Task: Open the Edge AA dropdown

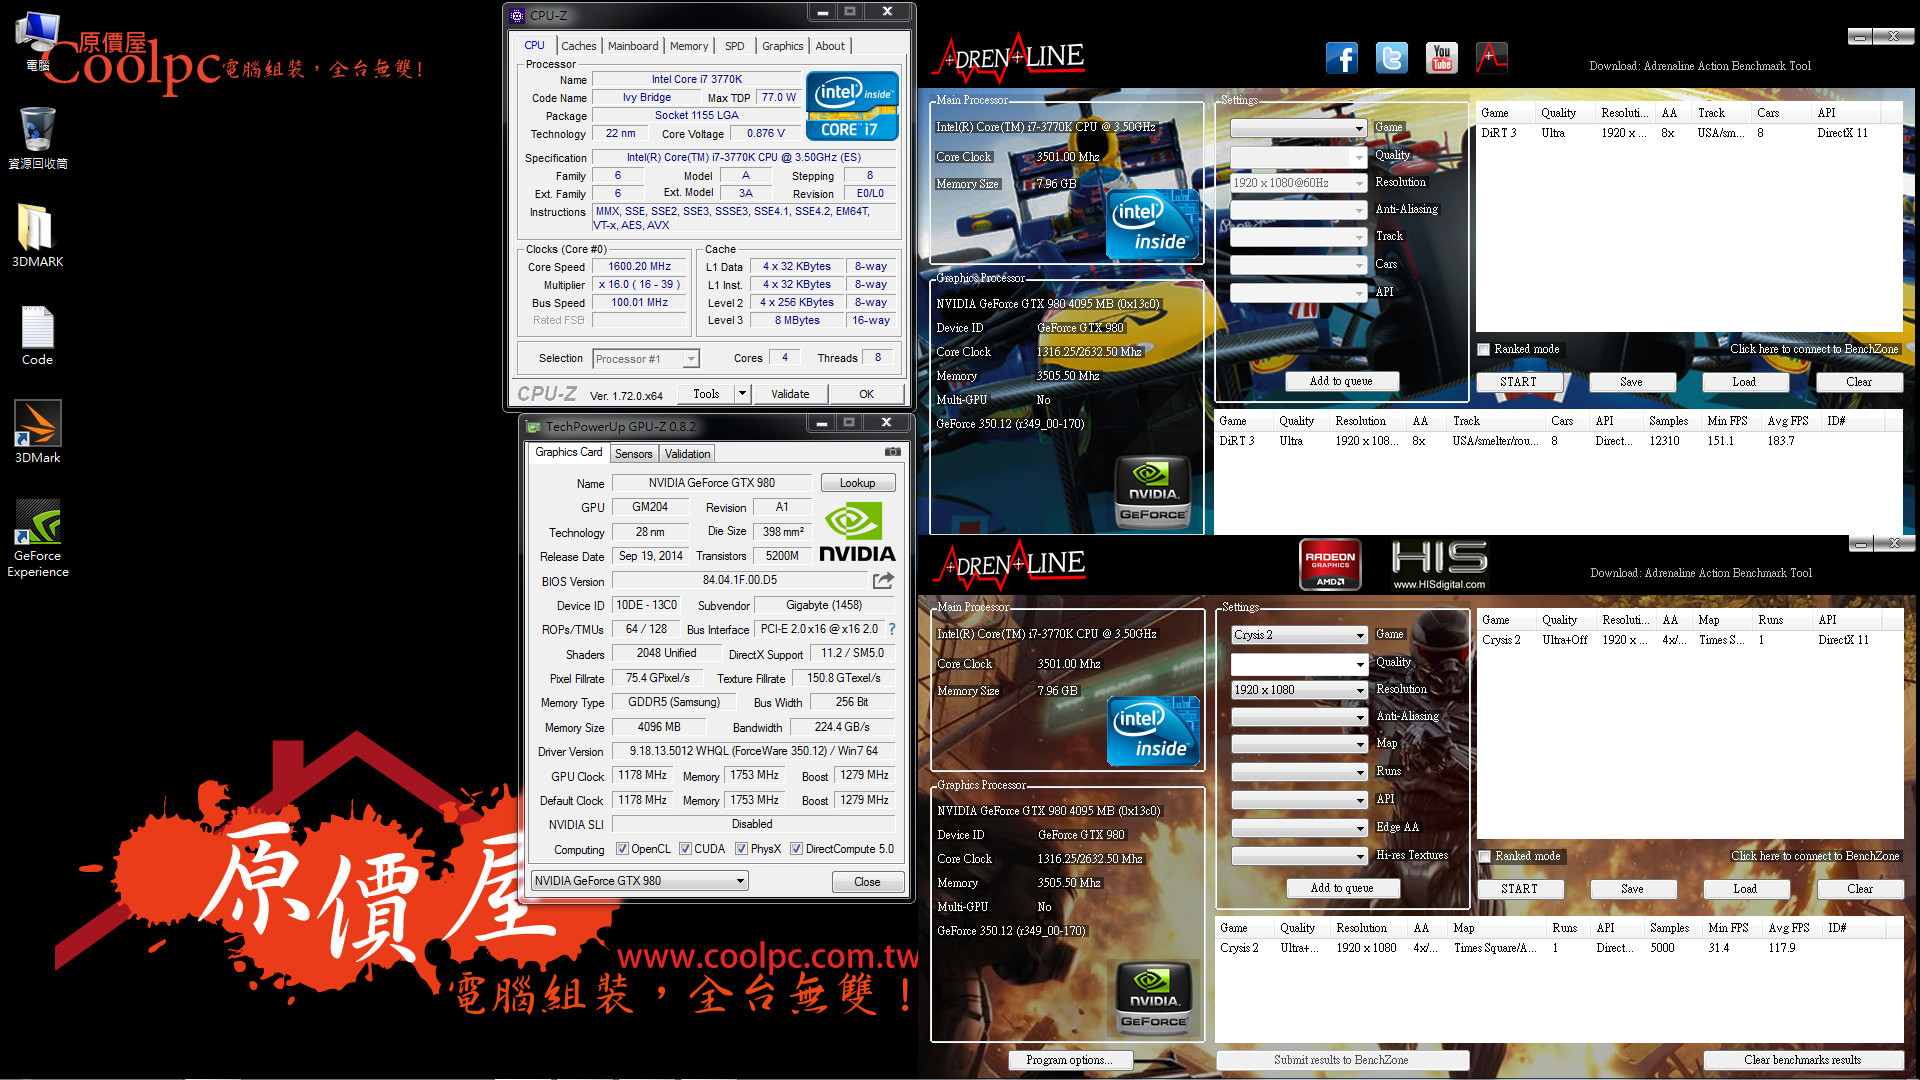Action: (1299, 828)
